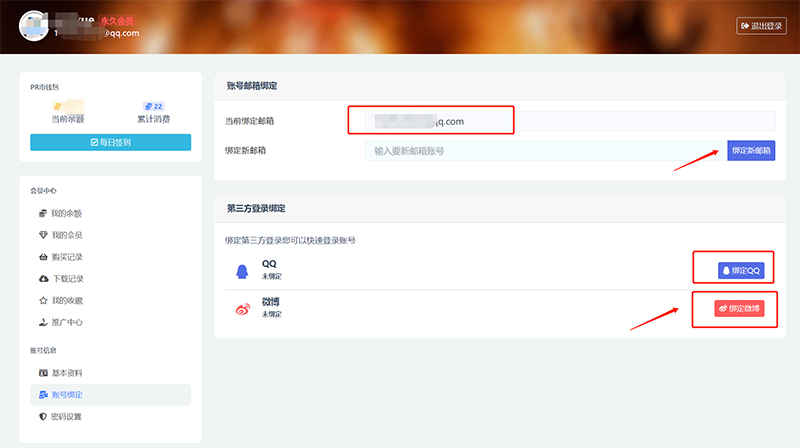The width and height of the screenshot is (800, 448).
Task: Click the basket icon for 购买记录
Action: pyautogui.click(x=43, y=256)
